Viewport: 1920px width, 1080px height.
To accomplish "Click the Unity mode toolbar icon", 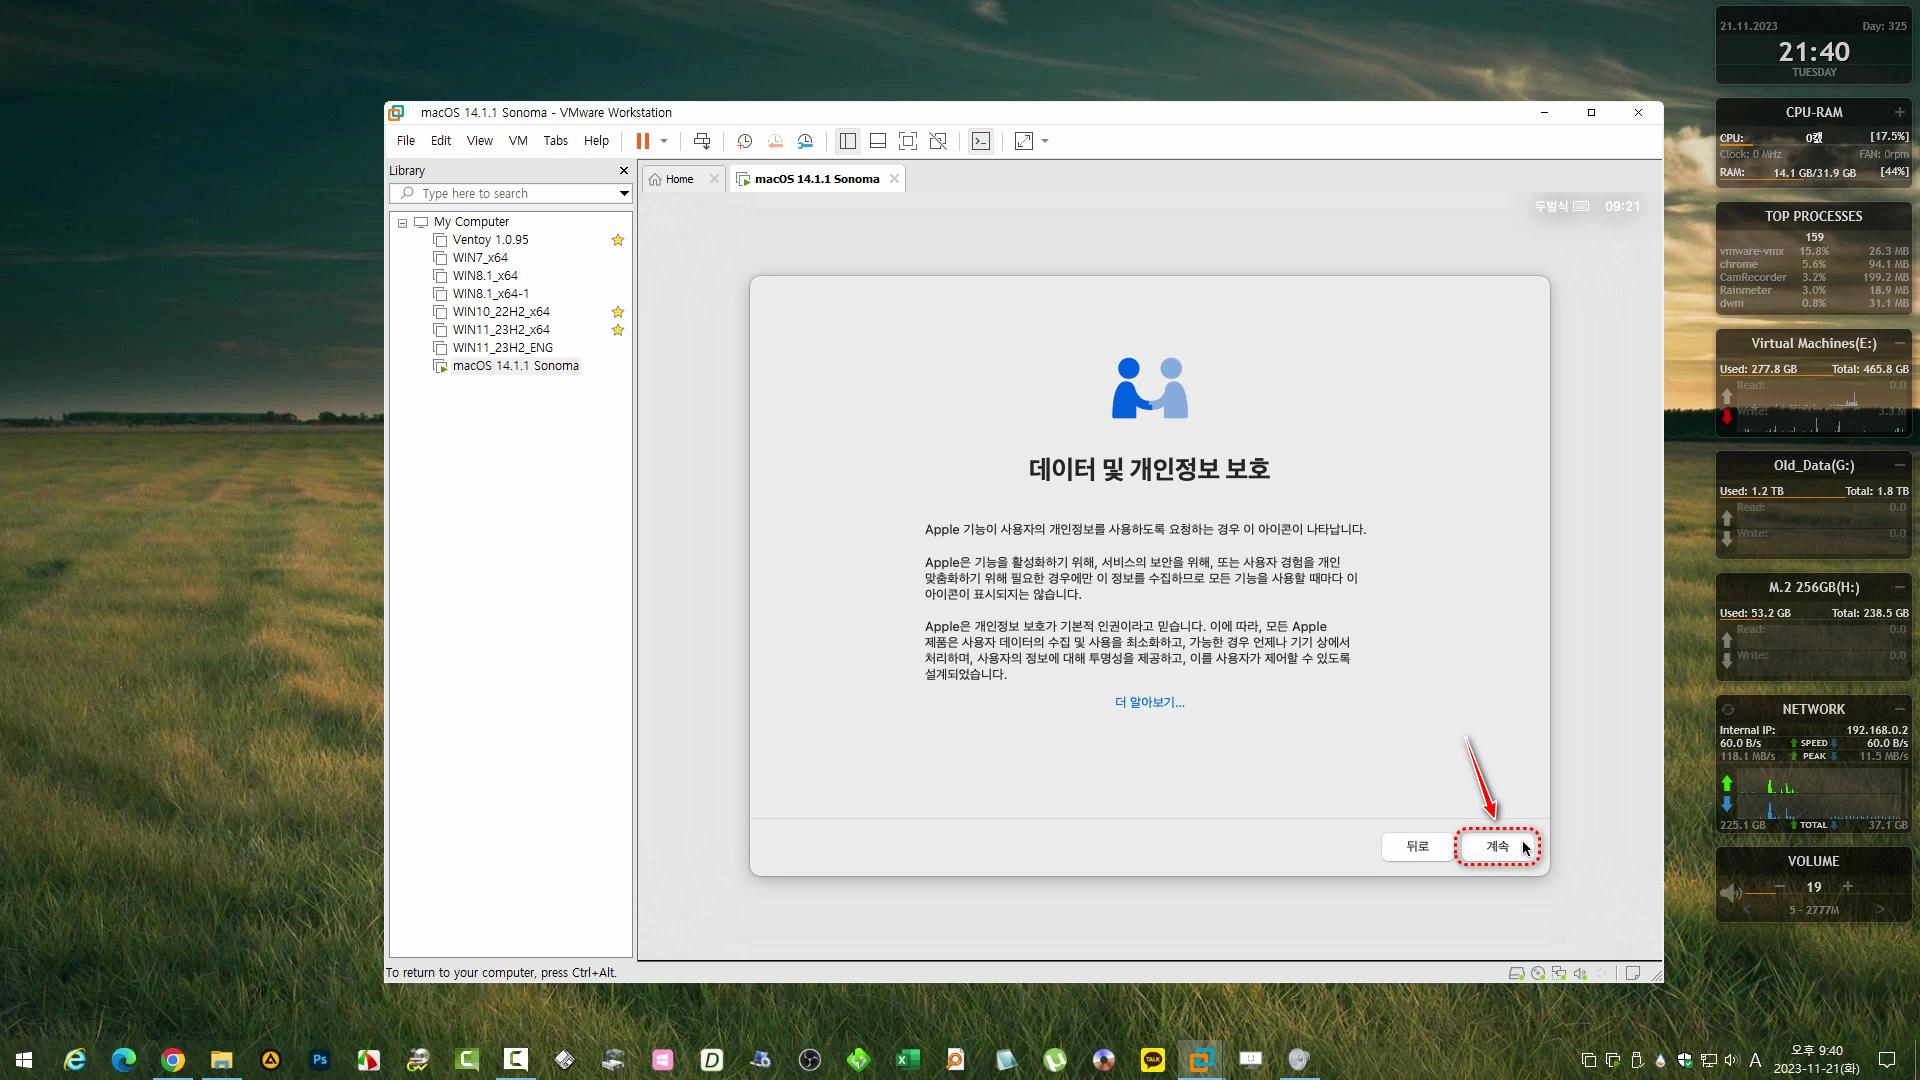I will pos(938,141).
